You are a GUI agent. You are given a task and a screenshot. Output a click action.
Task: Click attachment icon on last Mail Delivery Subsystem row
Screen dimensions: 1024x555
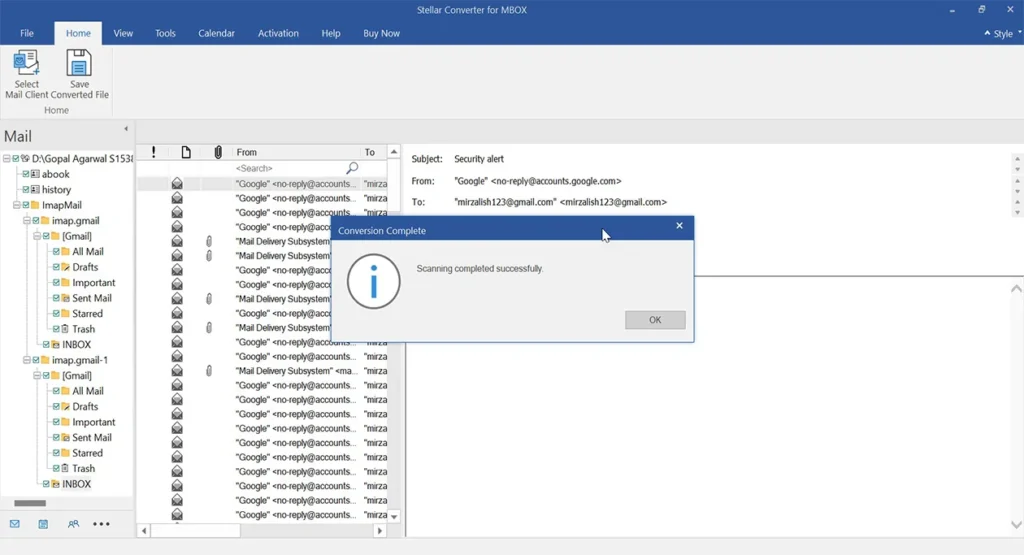[x=209, y=371]
